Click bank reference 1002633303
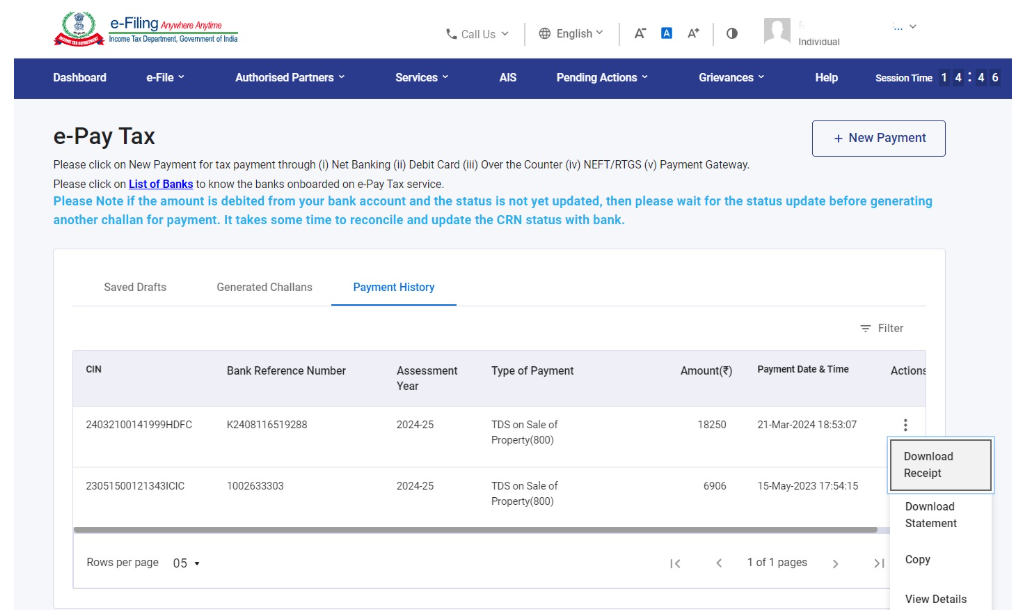The width and height of the screenshot is (1012, 612). click(255, 486)
